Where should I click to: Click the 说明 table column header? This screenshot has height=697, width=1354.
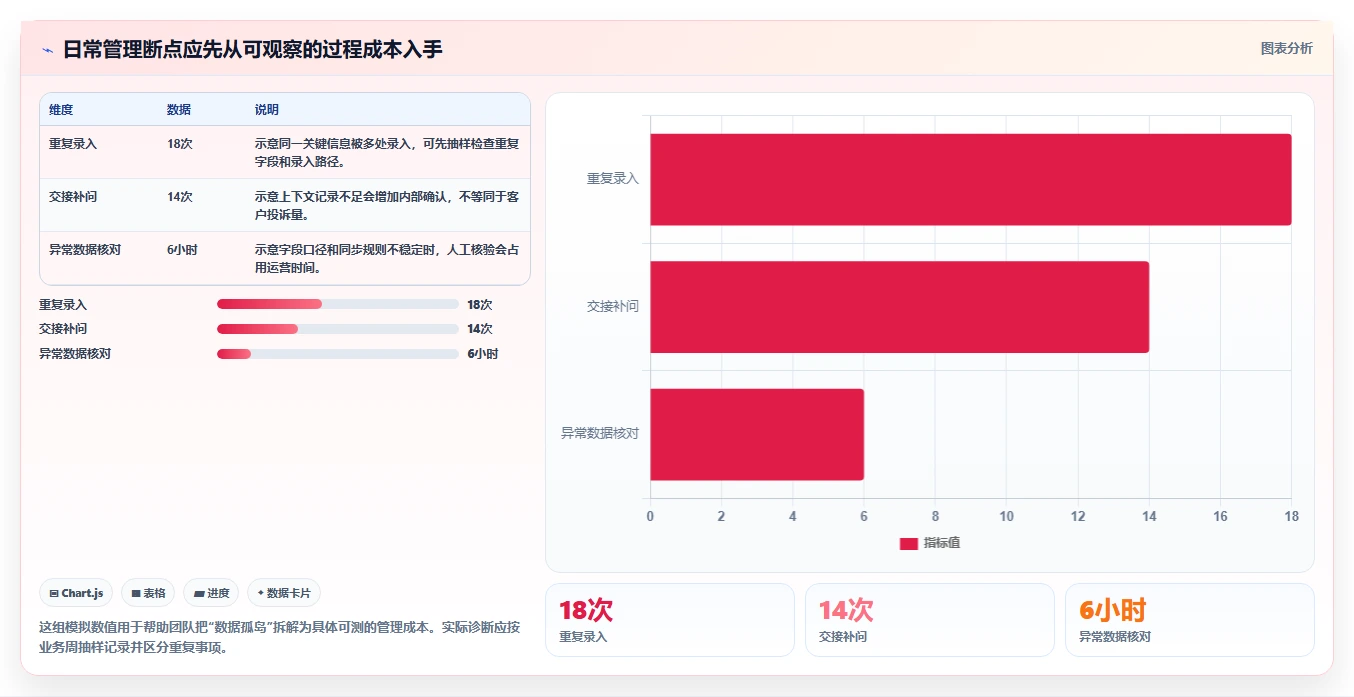[x=267, y=110]
